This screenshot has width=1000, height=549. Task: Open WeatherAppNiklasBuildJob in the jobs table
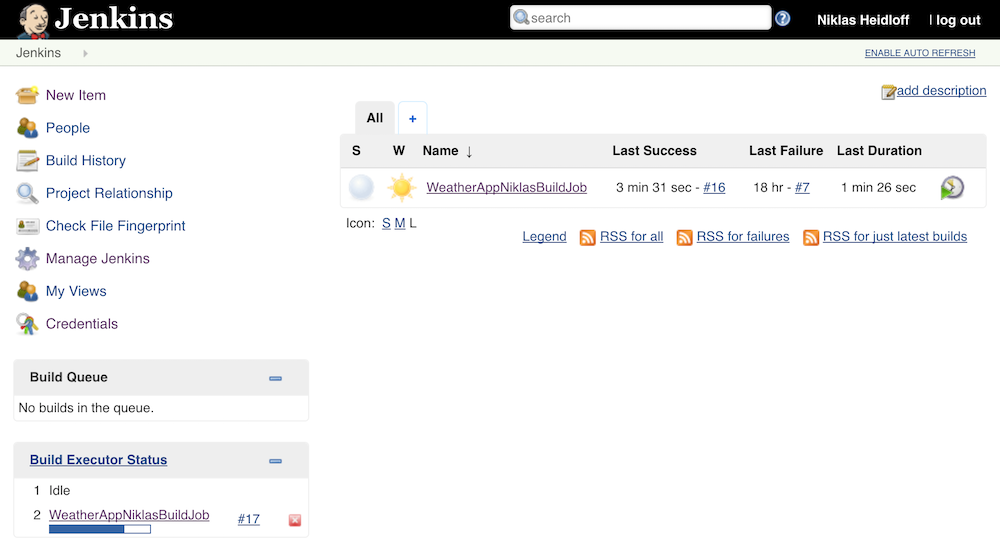coord(506,187)
